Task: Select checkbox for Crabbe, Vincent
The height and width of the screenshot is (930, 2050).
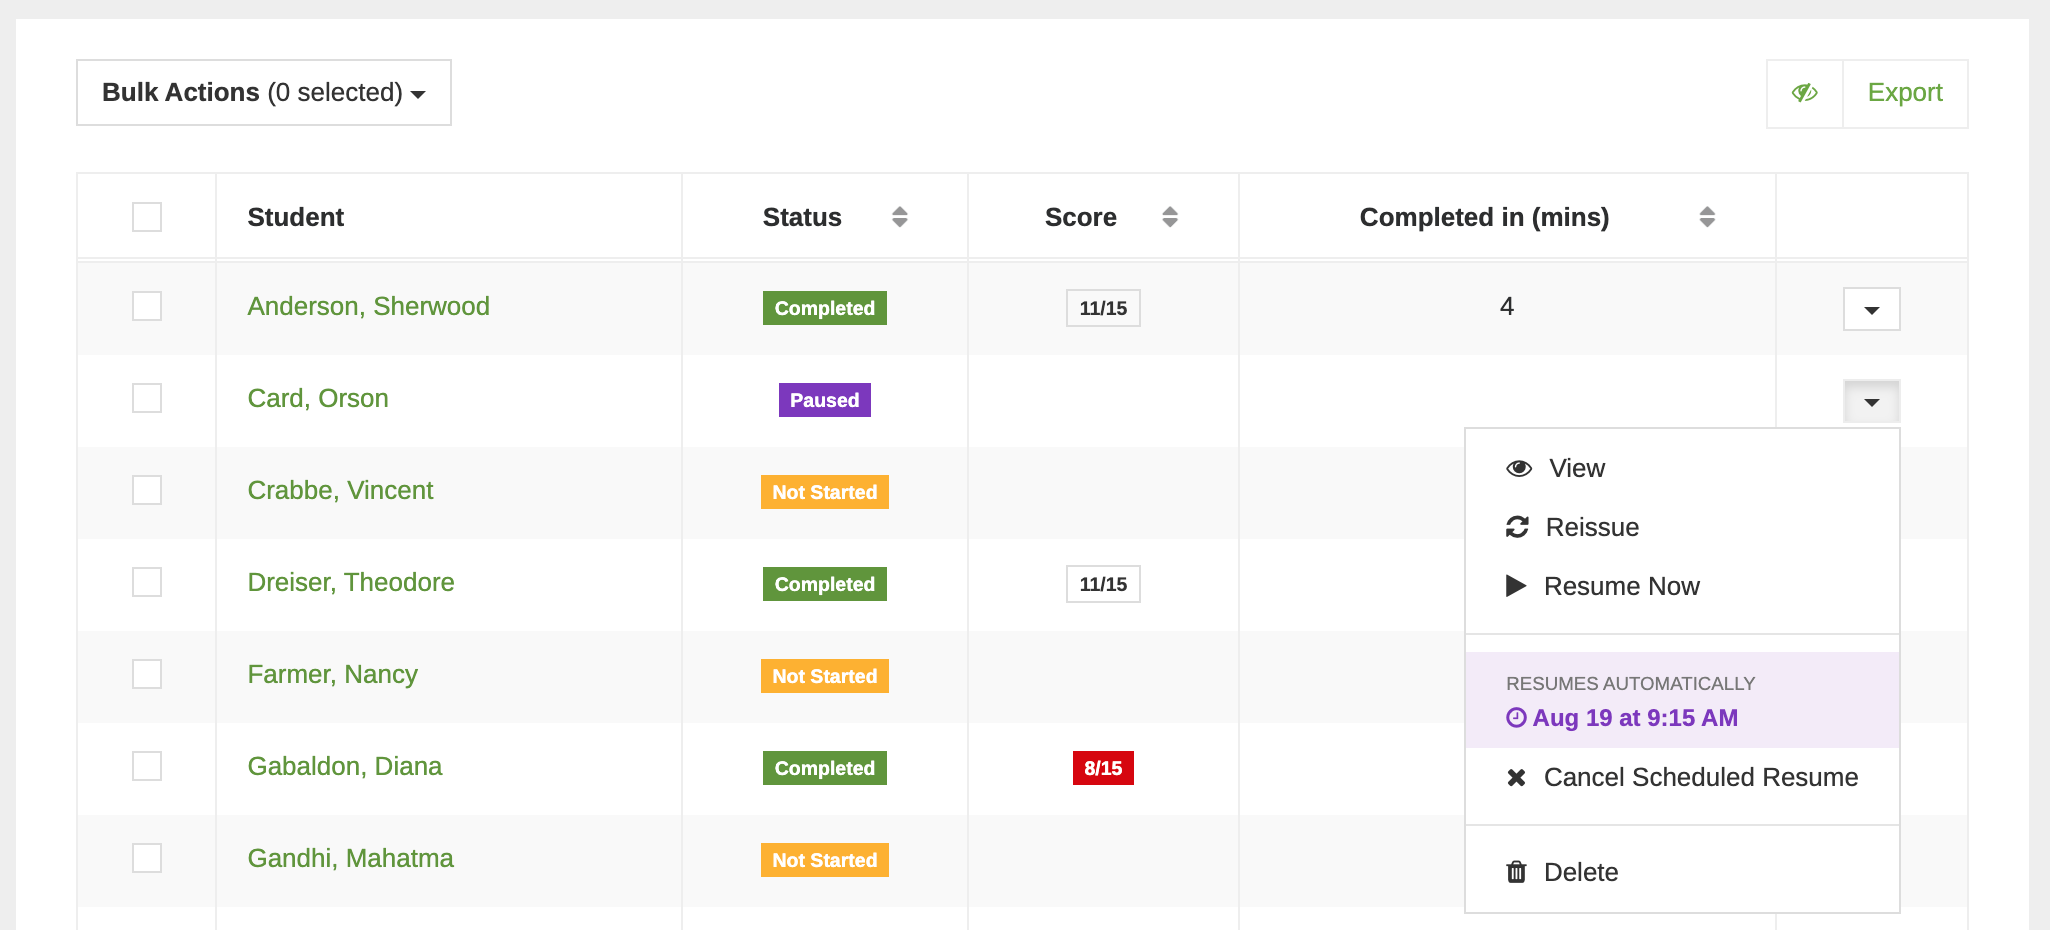Action: pos(147,490)
